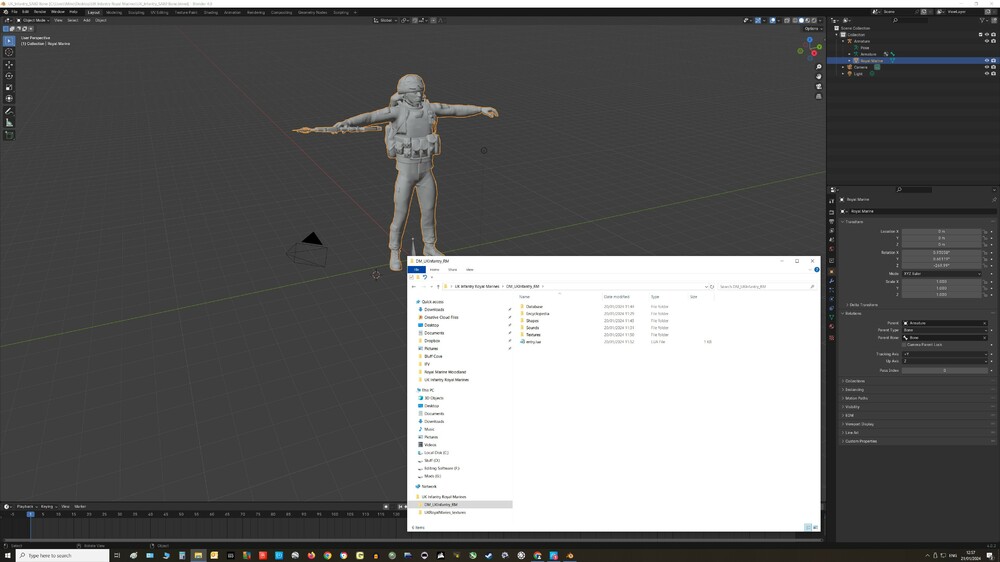Open the Modifiers wrench properties tab
Viewport: 1000px width, 562px height.
click(832, 281)
